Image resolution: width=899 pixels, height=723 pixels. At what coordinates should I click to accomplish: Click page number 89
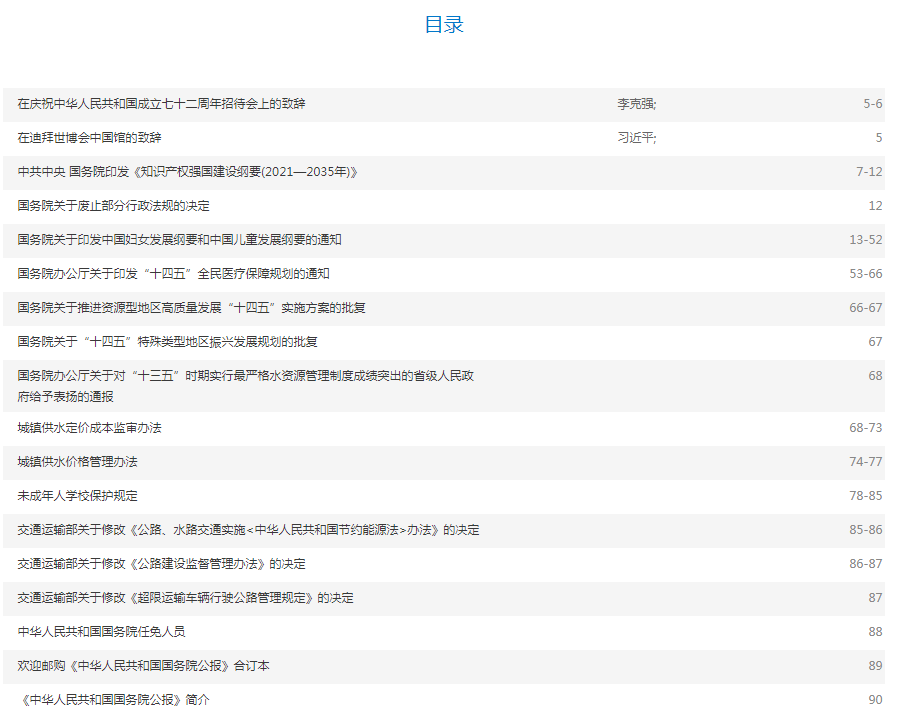[875, 666]
